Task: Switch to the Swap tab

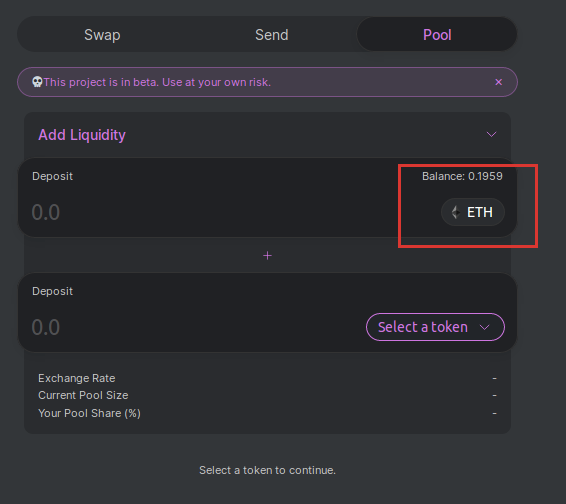Action: point(102,35)
